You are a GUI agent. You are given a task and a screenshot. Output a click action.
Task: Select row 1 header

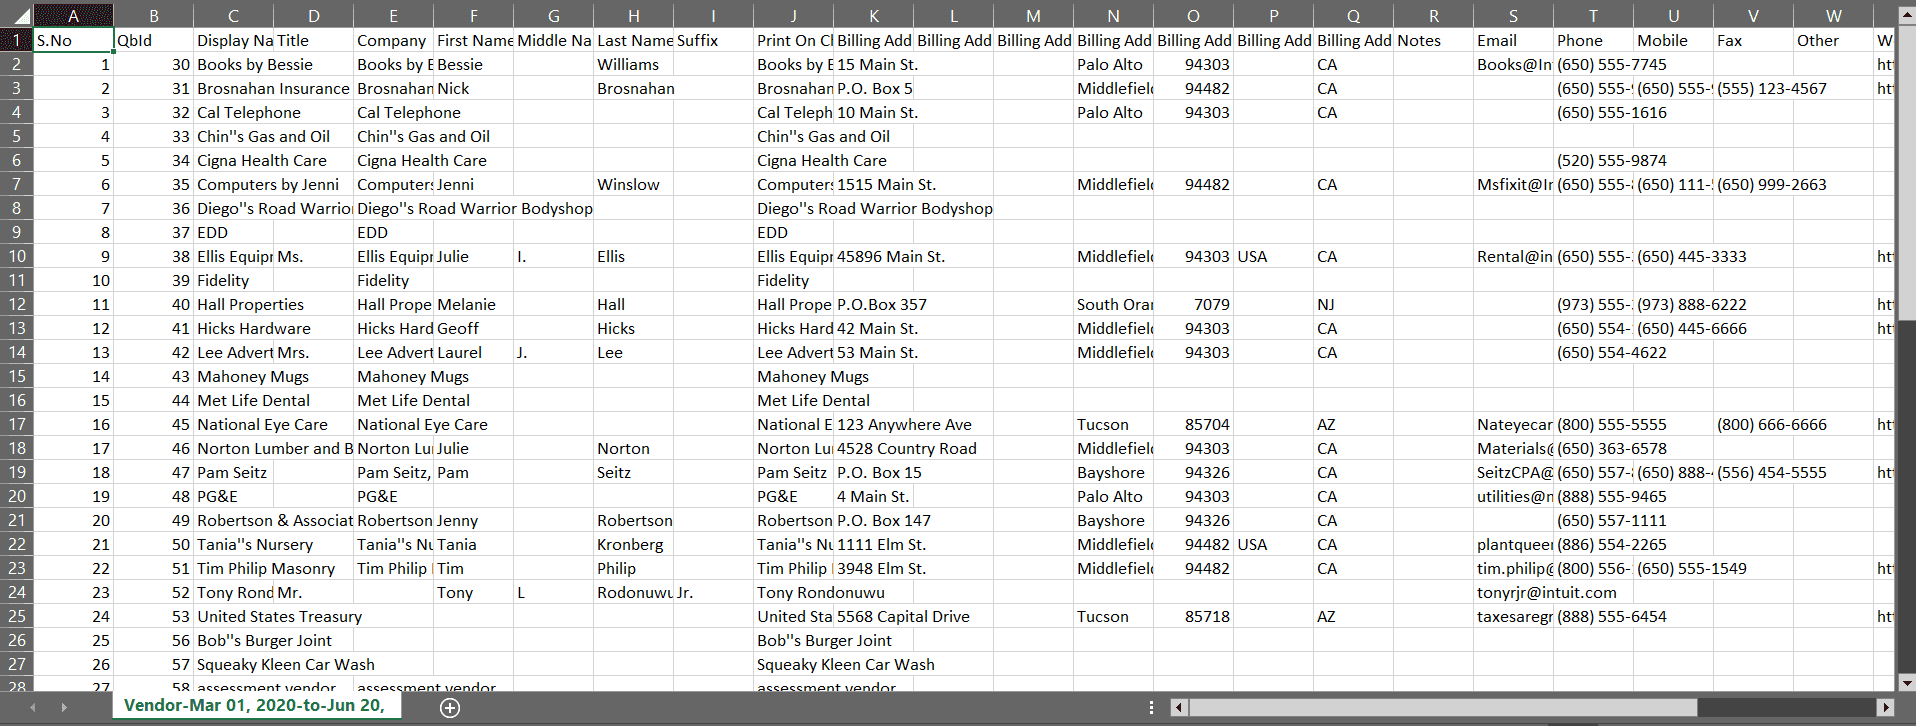(17, 40)
